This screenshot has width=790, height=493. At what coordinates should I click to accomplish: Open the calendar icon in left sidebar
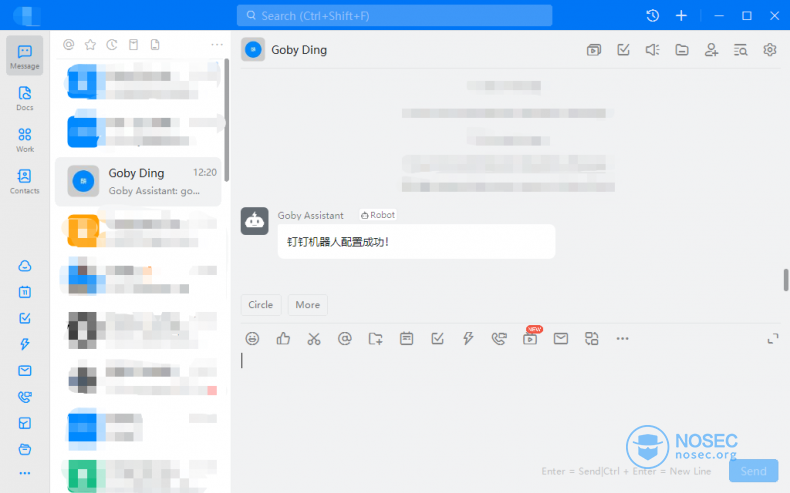click(24, 292)
